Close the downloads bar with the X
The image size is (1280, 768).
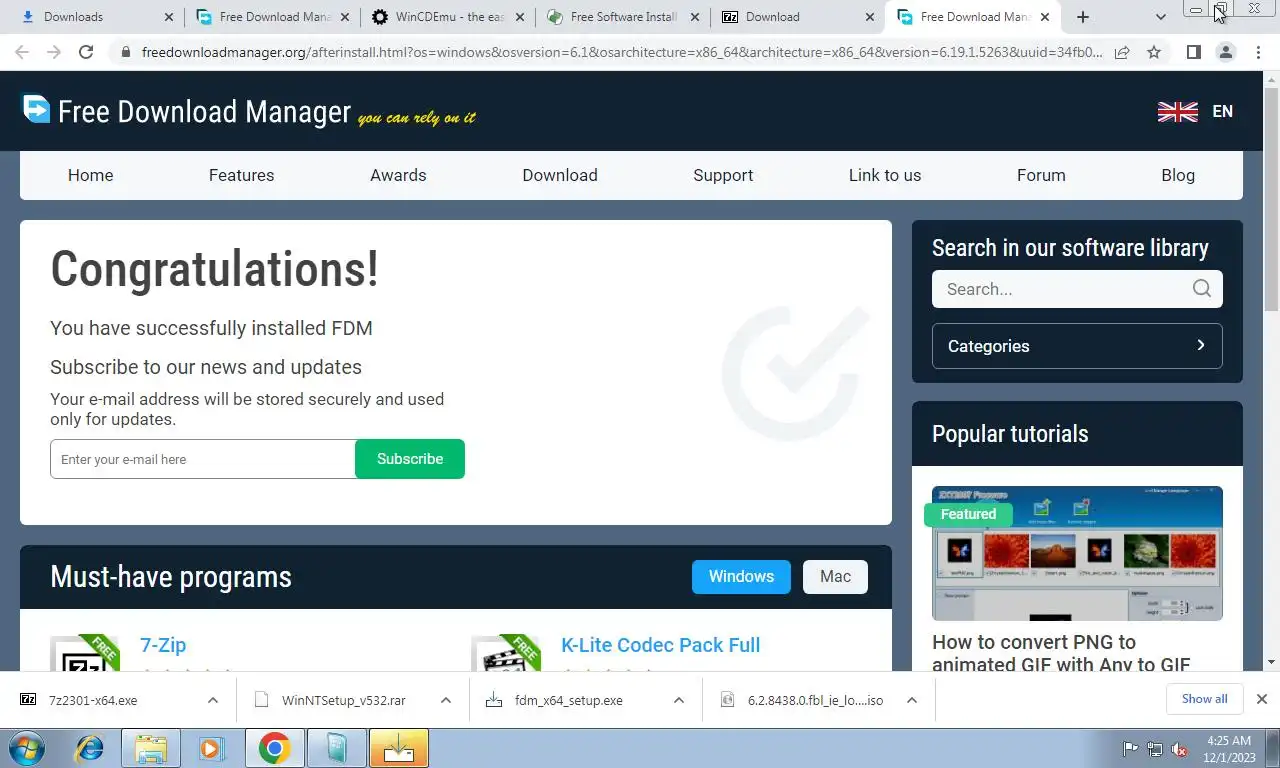[1262, 699]
